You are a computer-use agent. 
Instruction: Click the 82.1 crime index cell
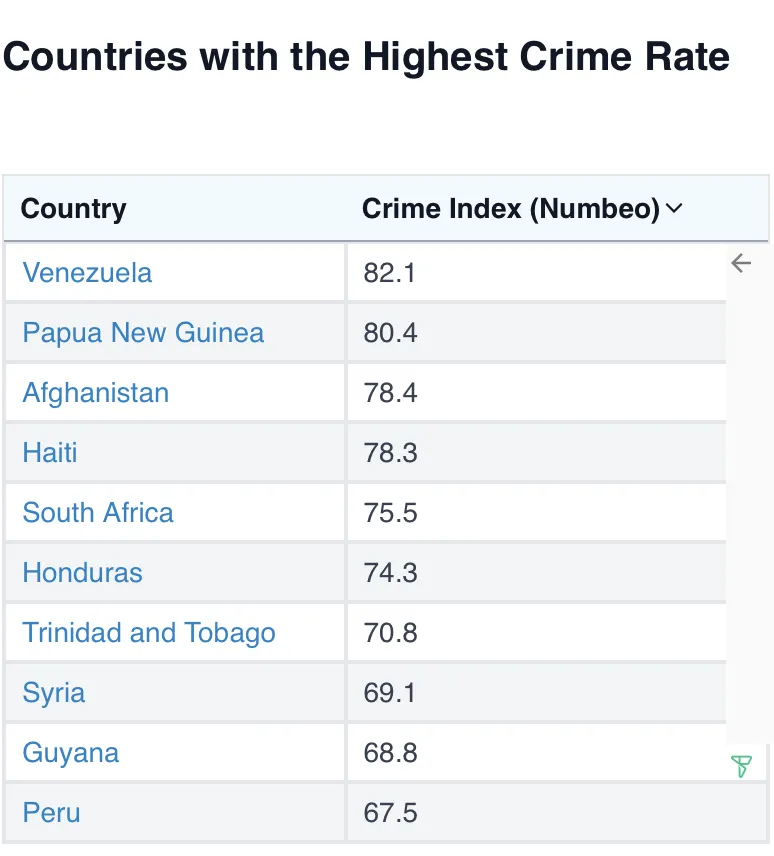[x=390, y=273]
